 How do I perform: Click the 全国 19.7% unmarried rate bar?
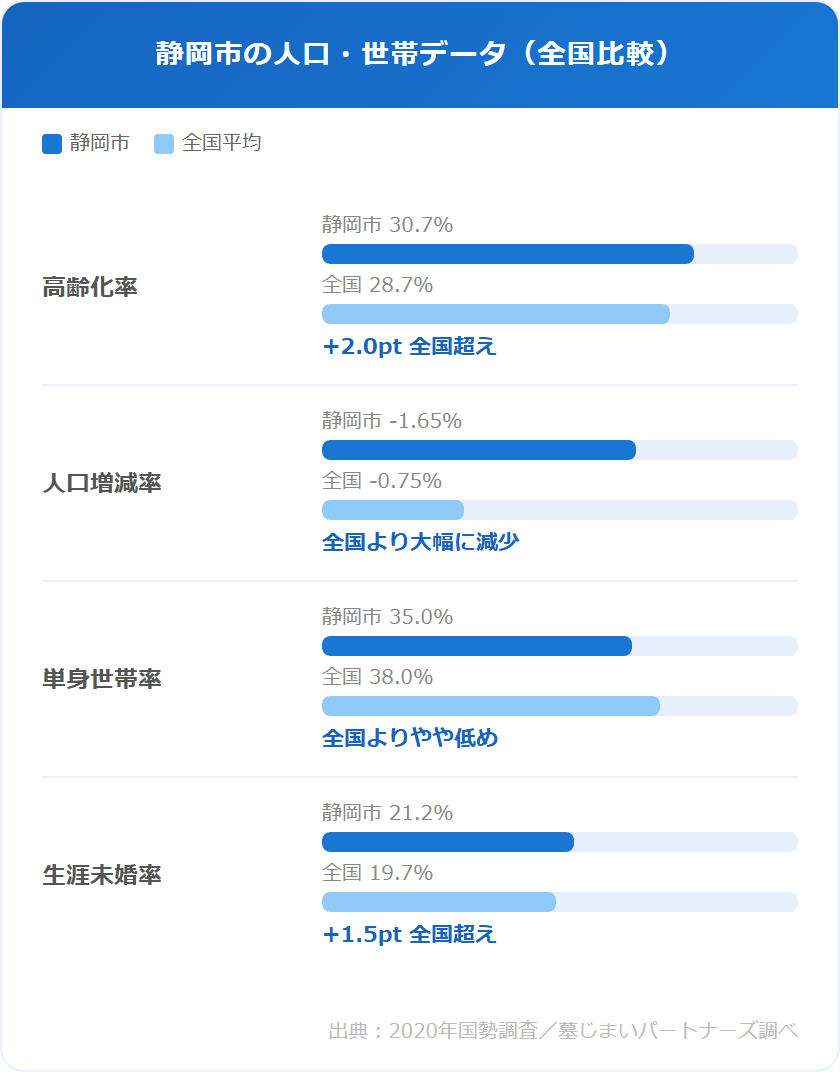(x=438, y=902)
